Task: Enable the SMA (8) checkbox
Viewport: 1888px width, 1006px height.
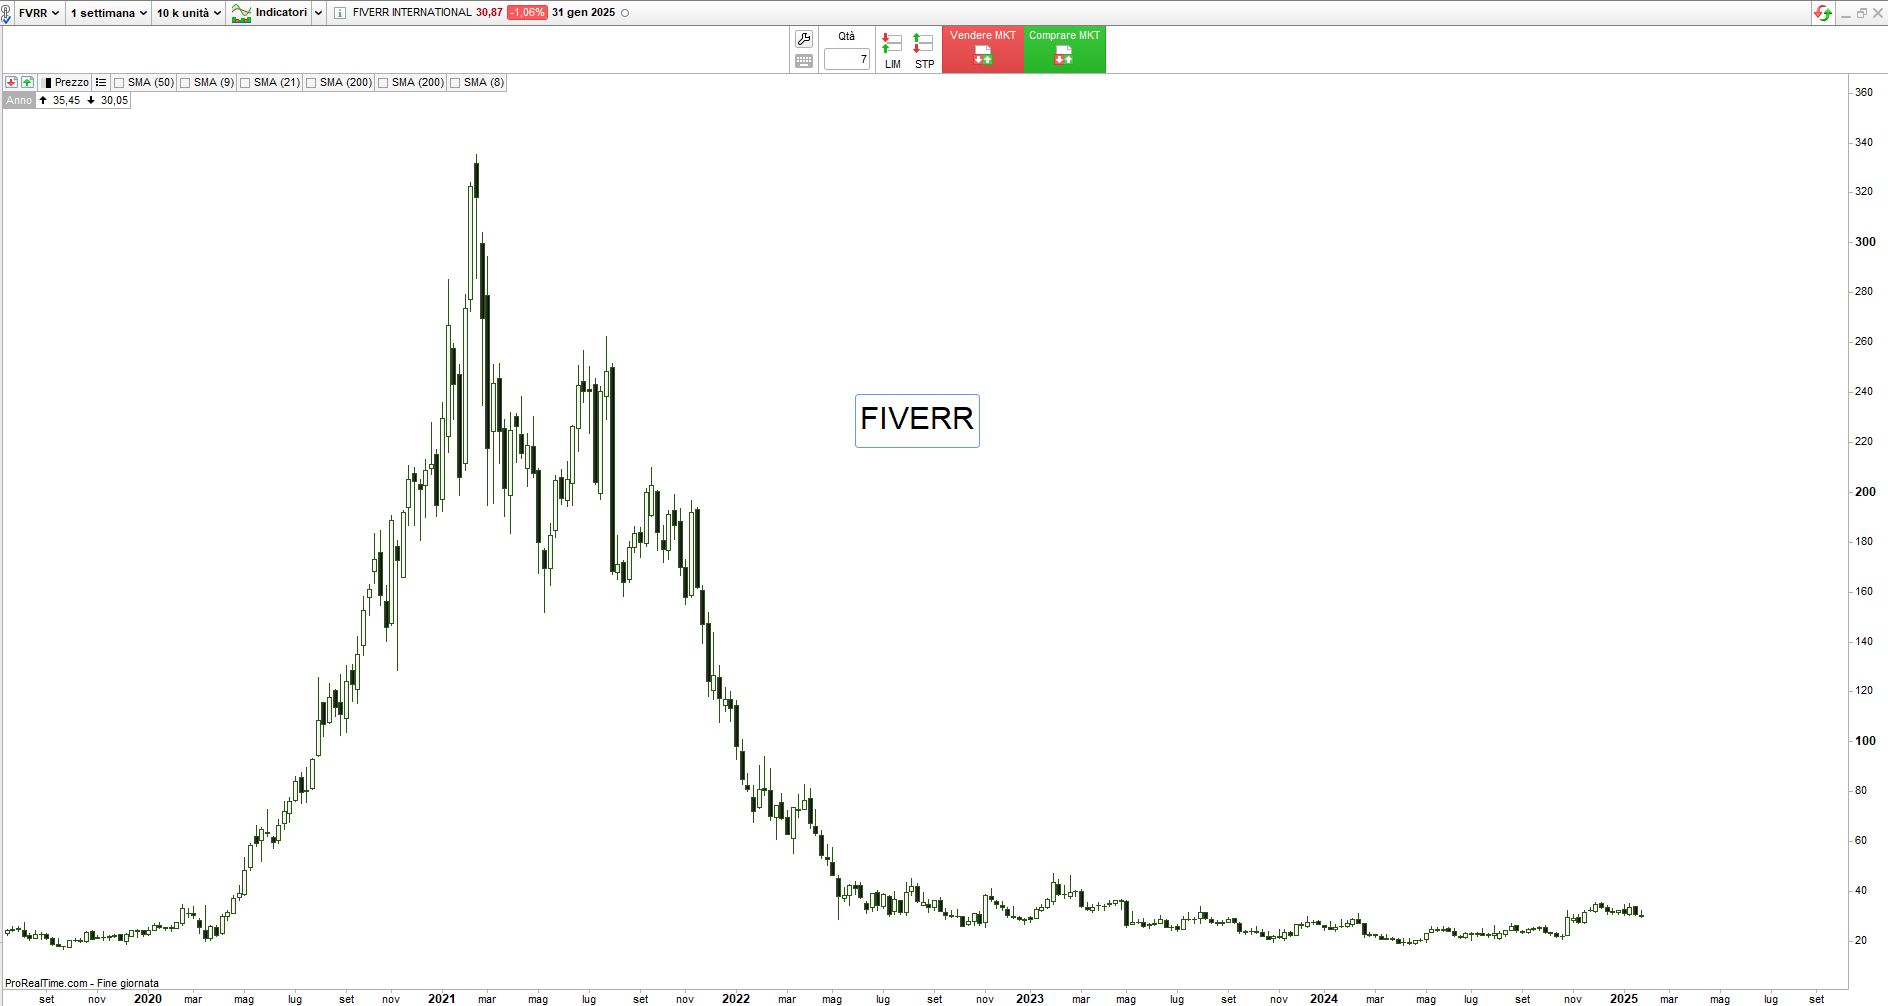Action: [x=455, y=83]
